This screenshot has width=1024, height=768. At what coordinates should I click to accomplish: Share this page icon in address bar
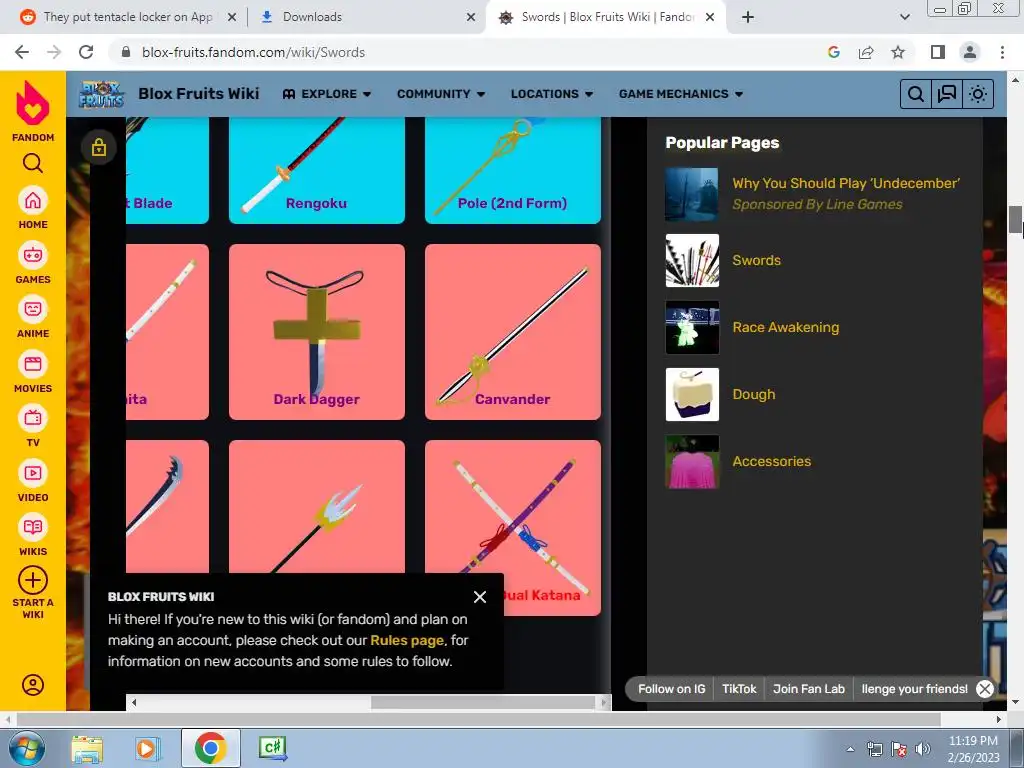866,52
